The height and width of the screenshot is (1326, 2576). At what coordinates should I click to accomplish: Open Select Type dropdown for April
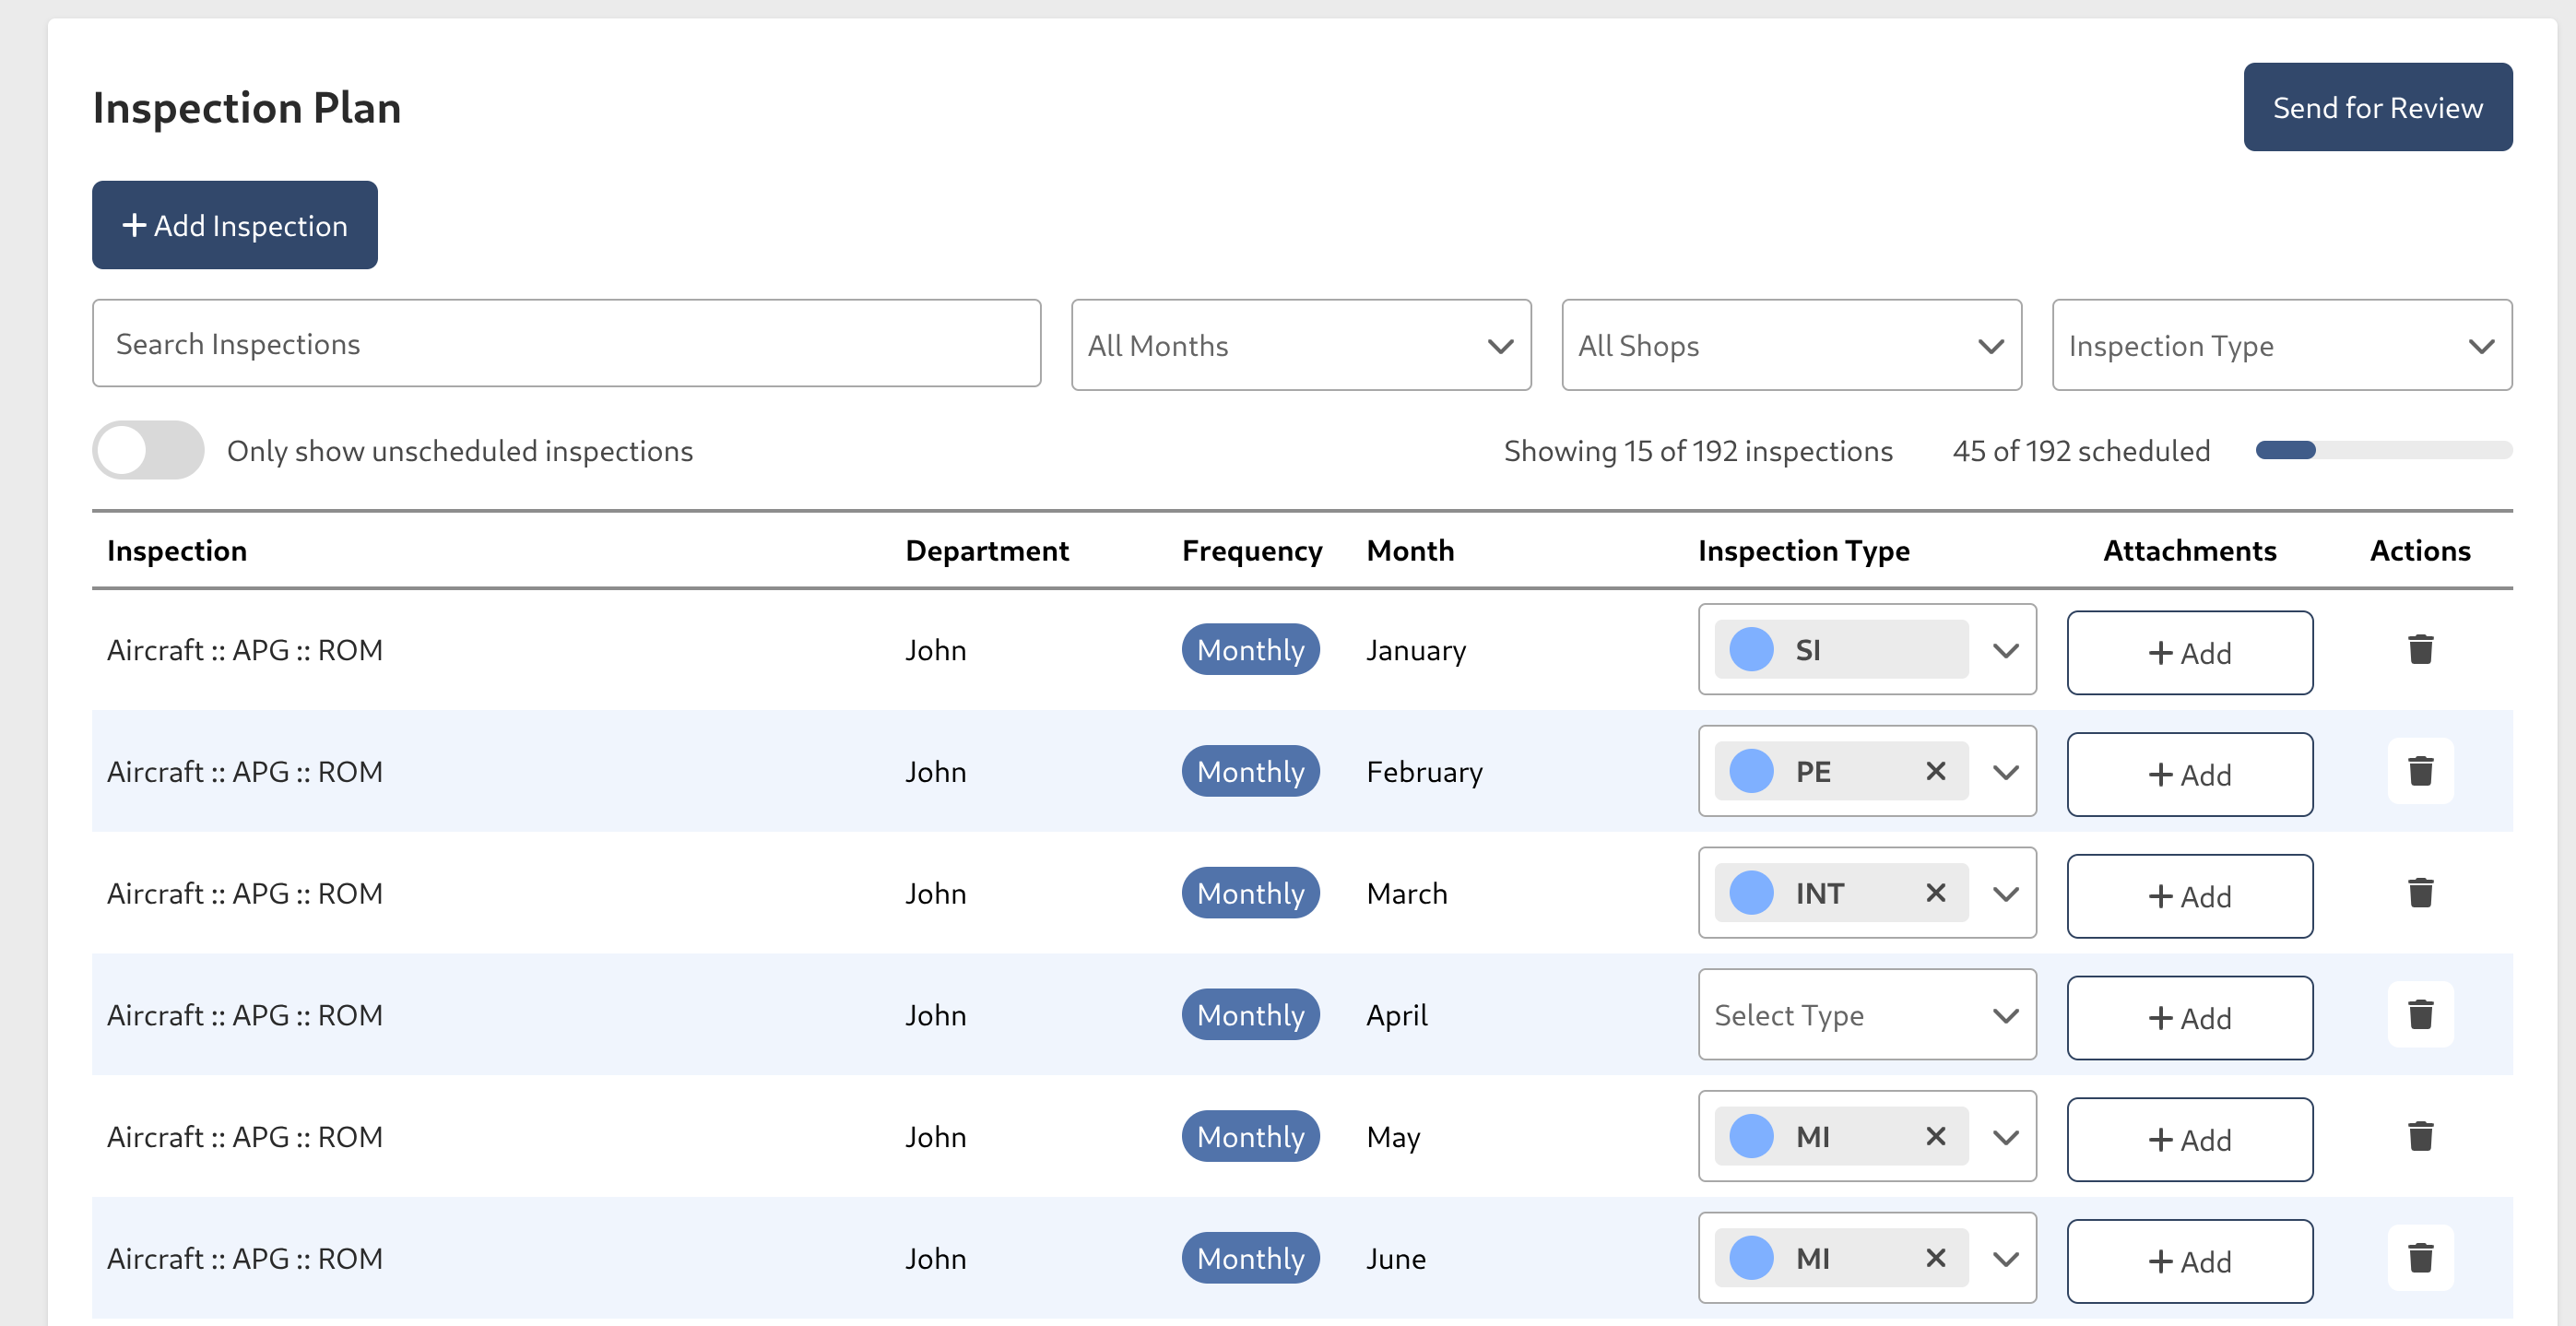1866,1015
